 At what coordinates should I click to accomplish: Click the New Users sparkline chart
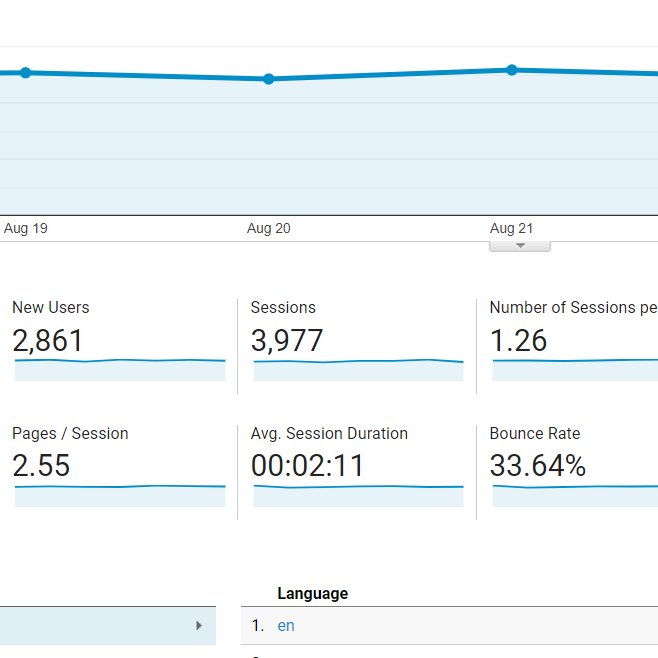click(x=120, y=369)
